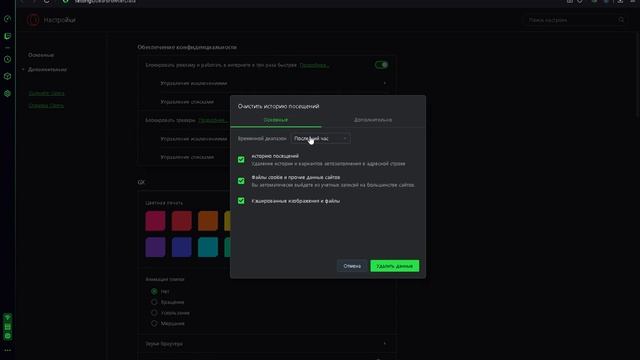
Task: Click the green Удалить данные button
Action: pos(395,266)
